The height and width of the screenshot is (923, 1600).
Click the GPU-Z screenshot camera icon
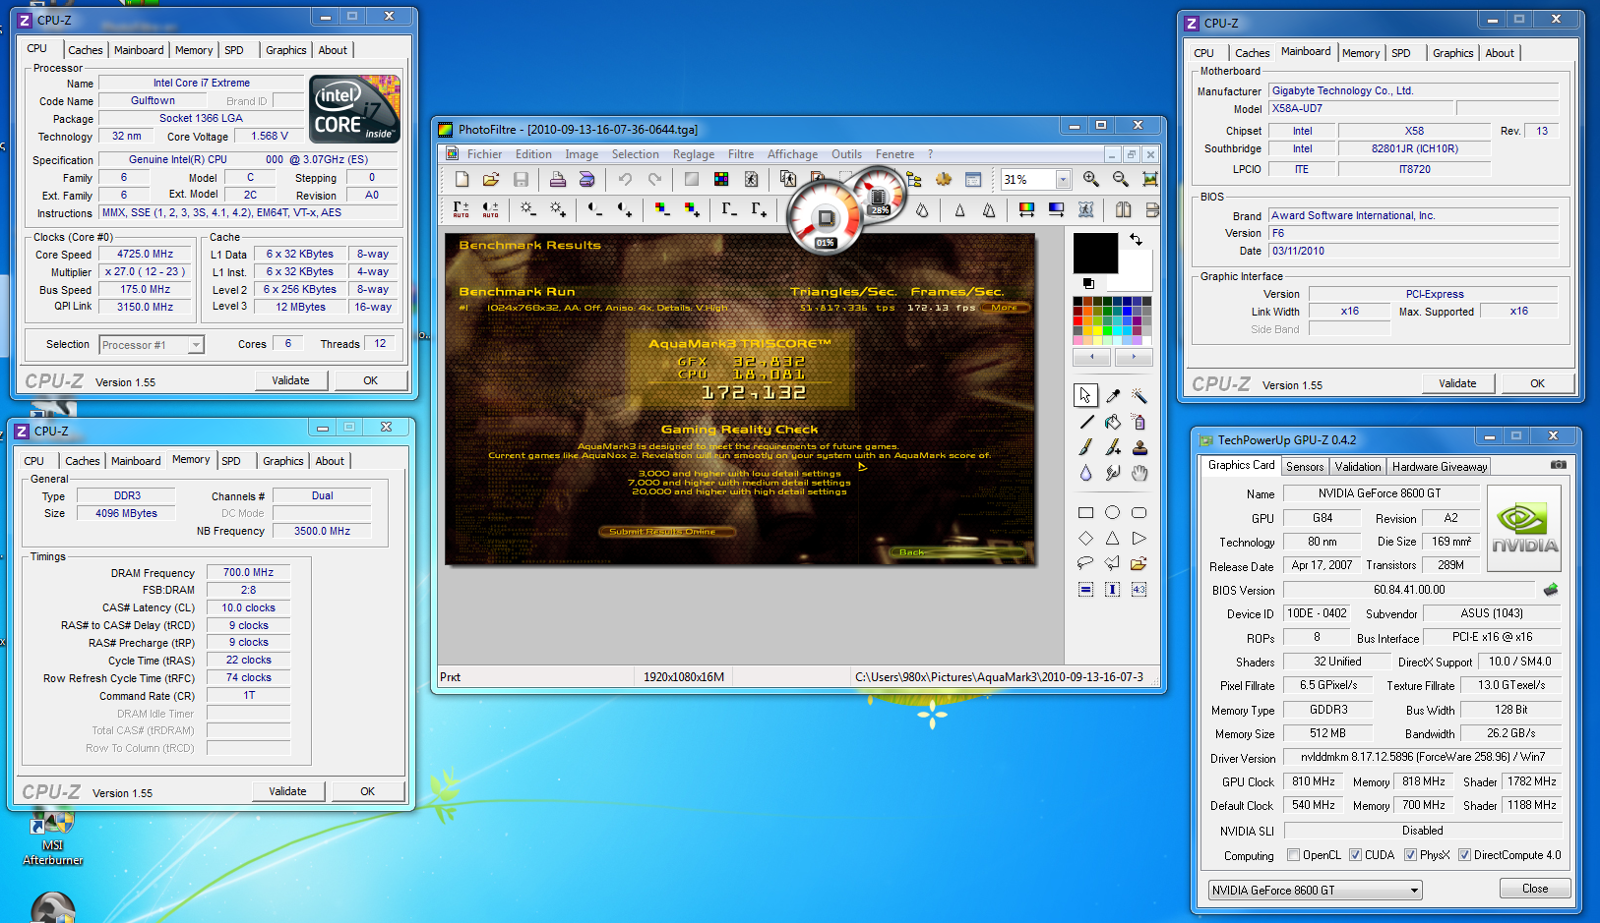1558,465
